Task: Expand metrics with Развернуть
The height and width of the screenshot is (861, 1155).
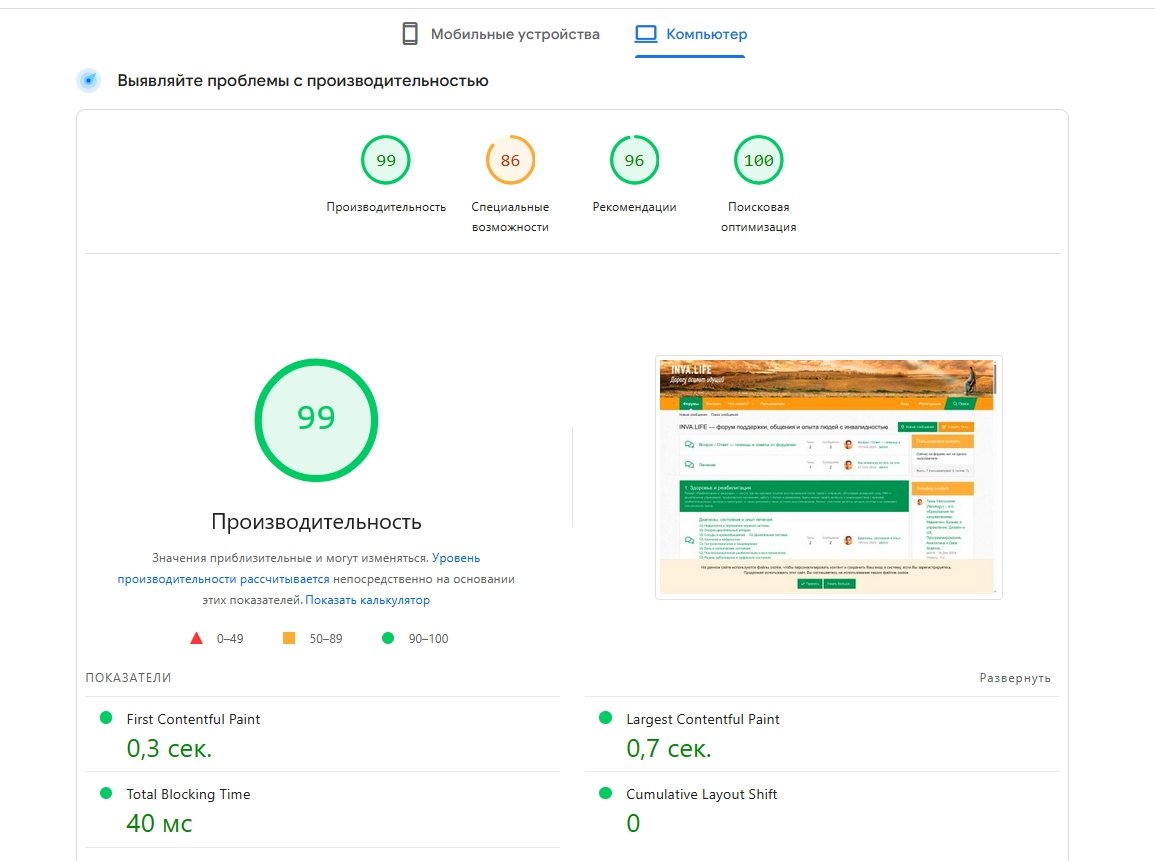Action: [1014, 678]
